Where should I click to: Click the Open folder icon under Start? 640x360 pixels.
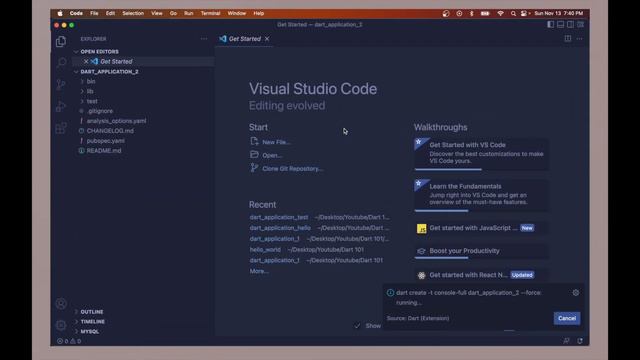coord(254,155)
